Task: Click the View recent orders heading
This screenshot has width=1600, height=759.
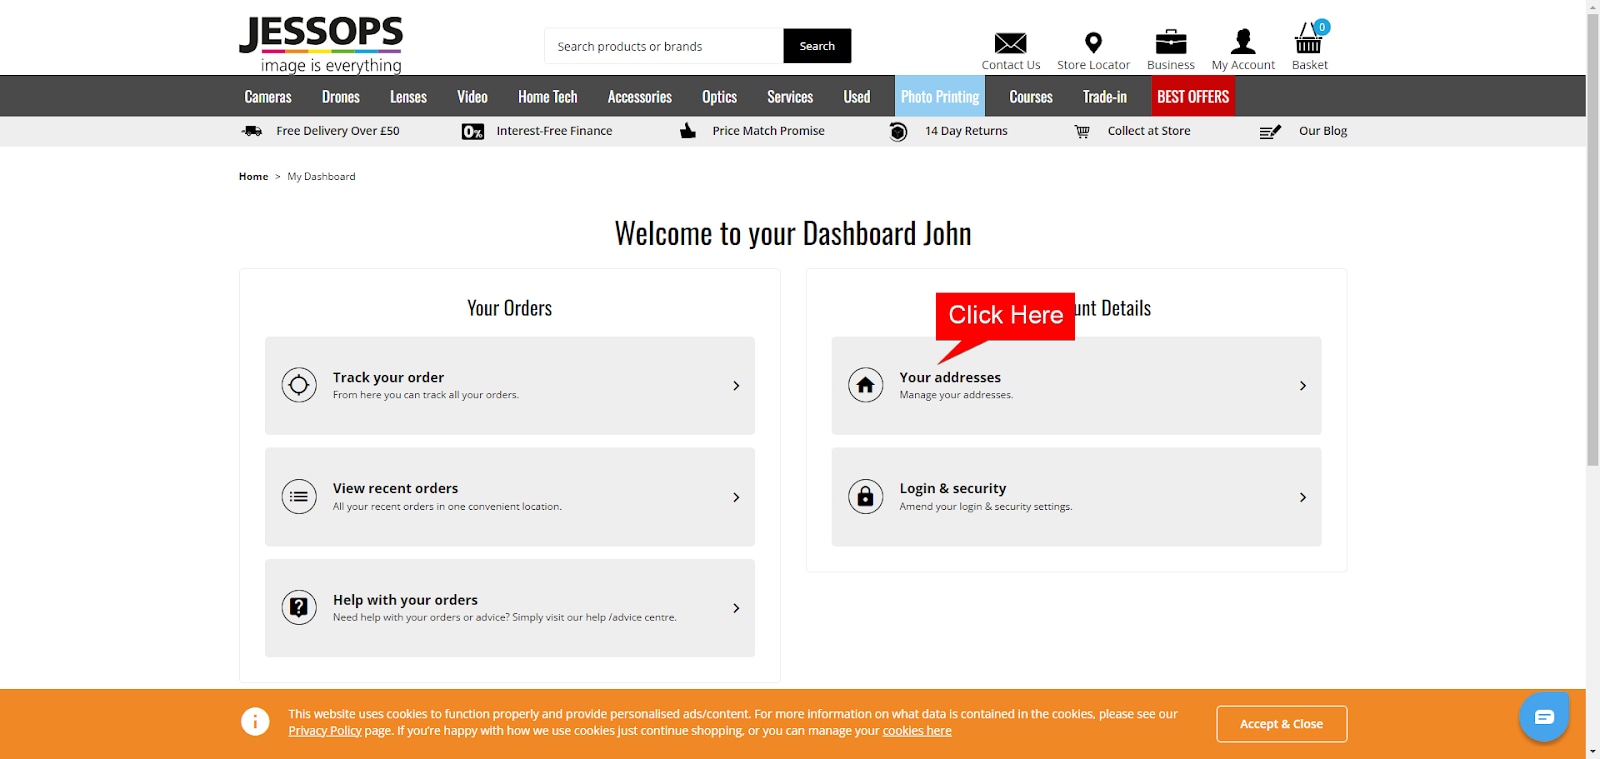Action: (x=395, y=488)
